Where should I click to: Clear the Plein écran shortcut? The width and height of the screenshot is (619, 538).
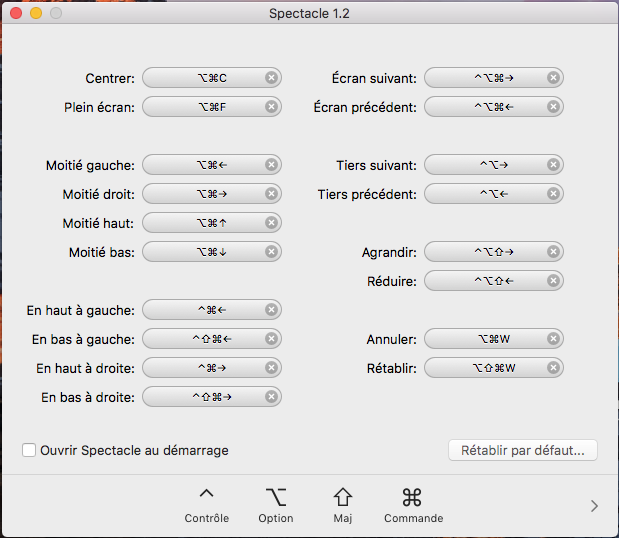pos(271,107)
